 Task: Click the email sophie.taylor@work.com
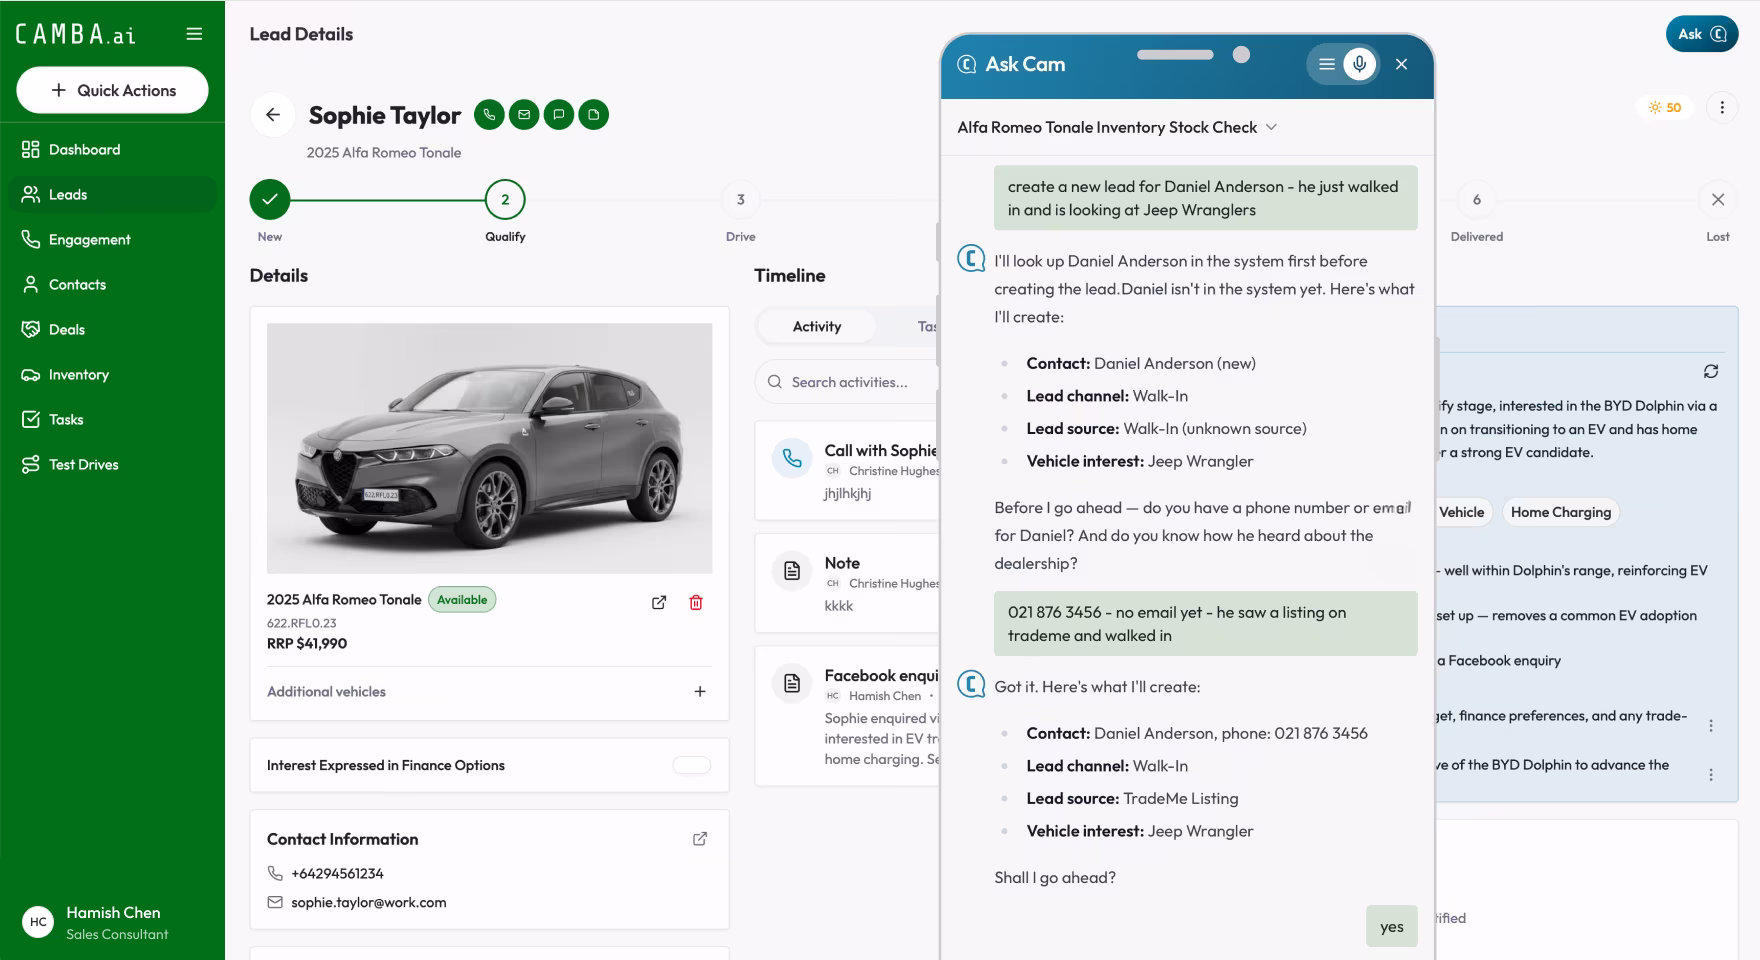click(369, 902)
